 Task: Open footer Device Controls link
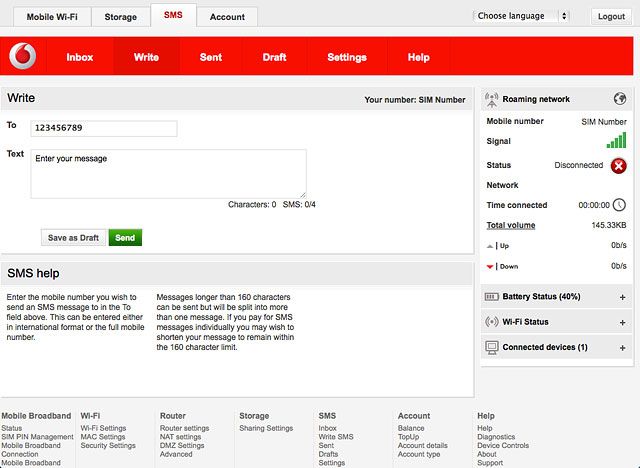coord(503,446)
